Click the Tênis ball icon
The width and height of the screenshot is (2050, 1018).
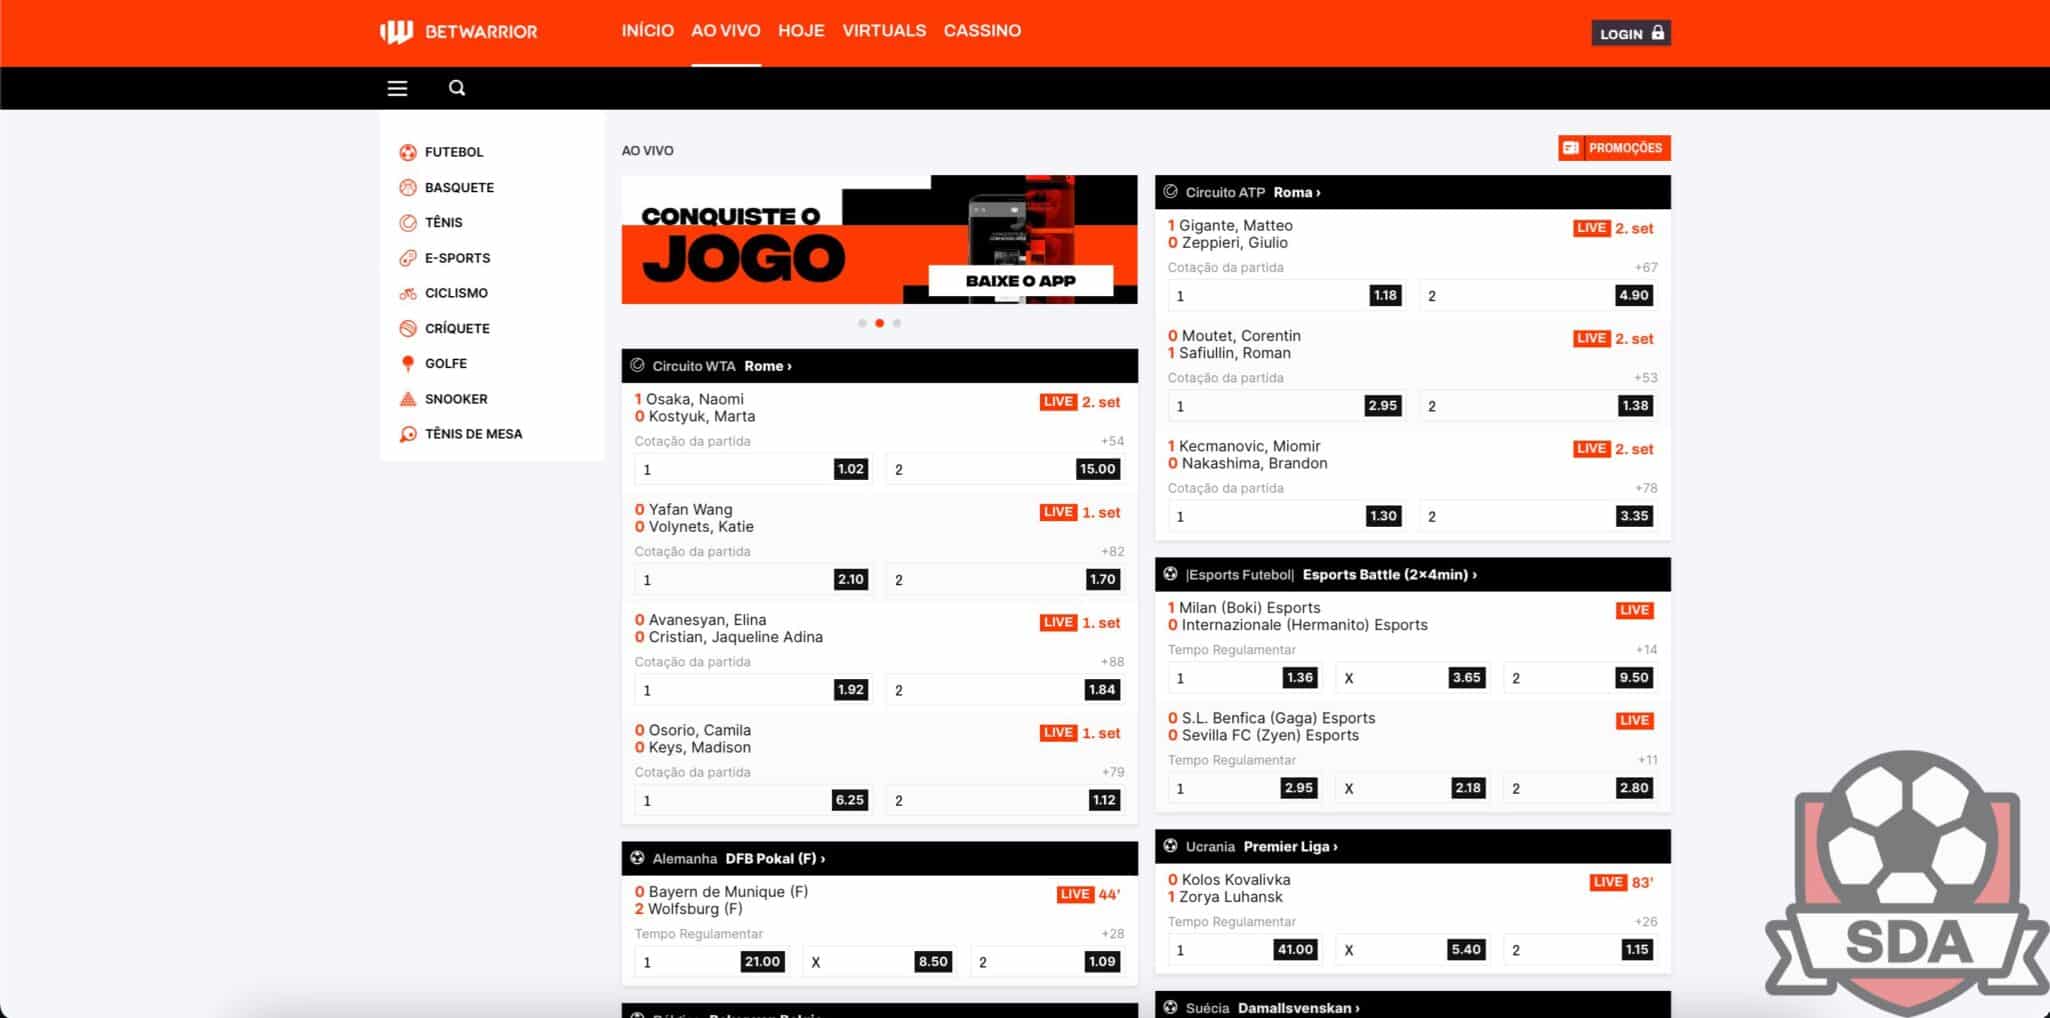[x=408, y=222]
